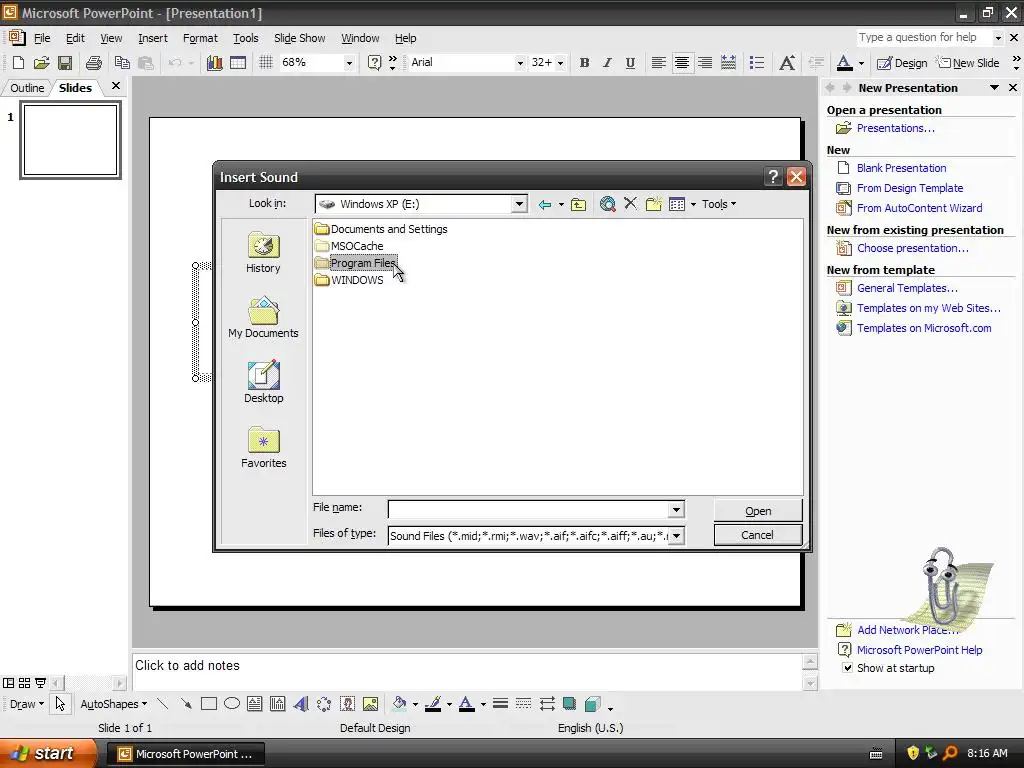Open the Look in drive dropdown
Screen dimensions: 1024x768
tap(519, 204)
